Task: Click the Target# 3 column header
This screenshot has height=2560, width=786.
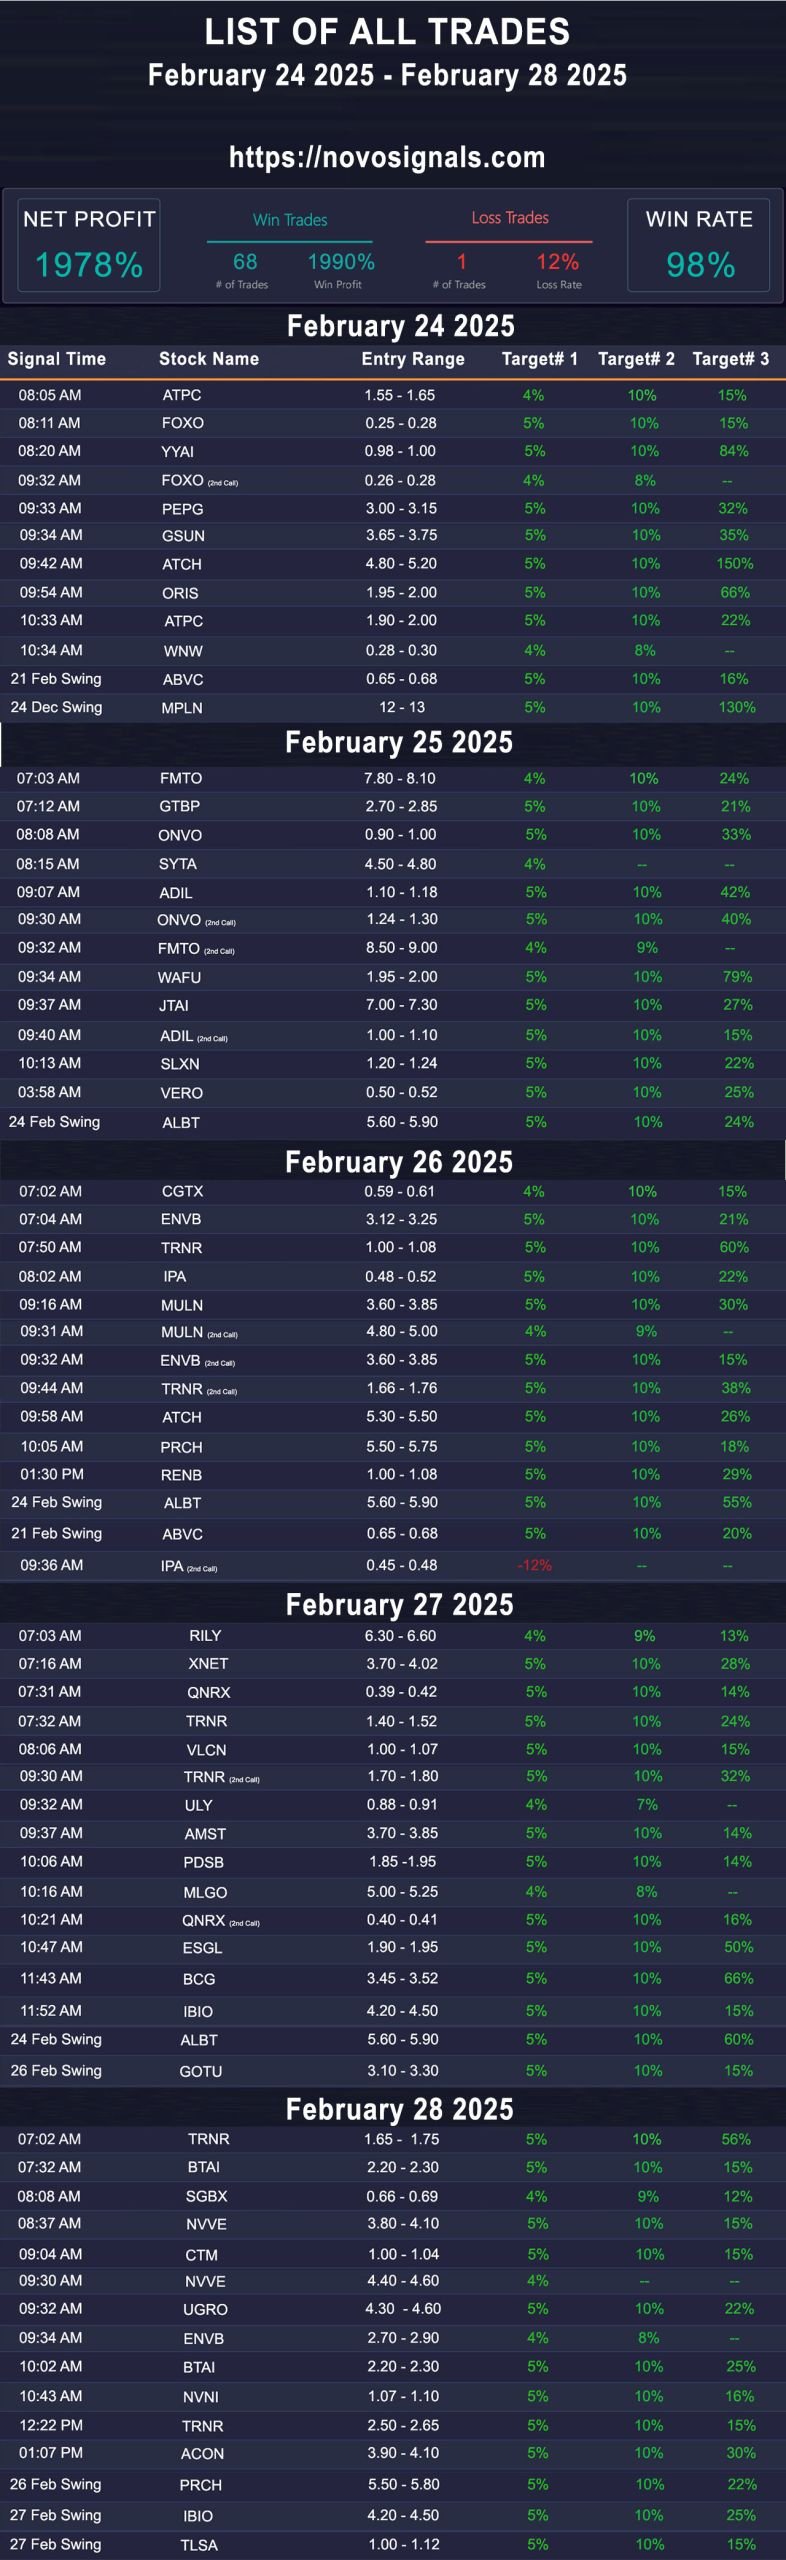Action: click(x=731, y=359)
